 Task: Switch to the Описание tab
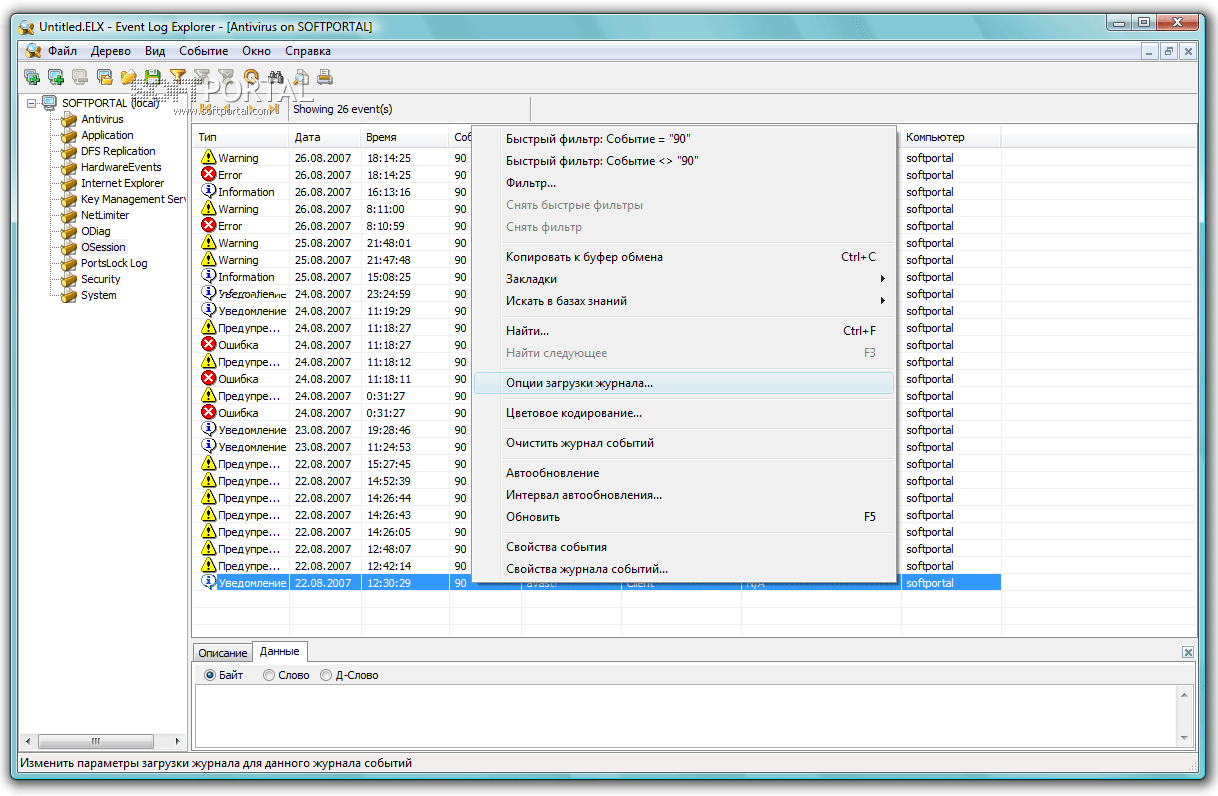tap(222, 653)
